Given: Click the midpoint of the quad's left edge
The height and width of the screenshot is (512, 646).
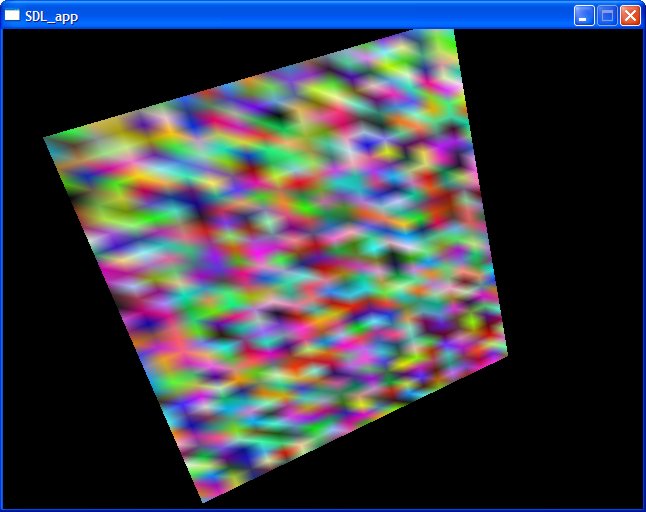Looking at the screenshot, I should pos(125,320).
